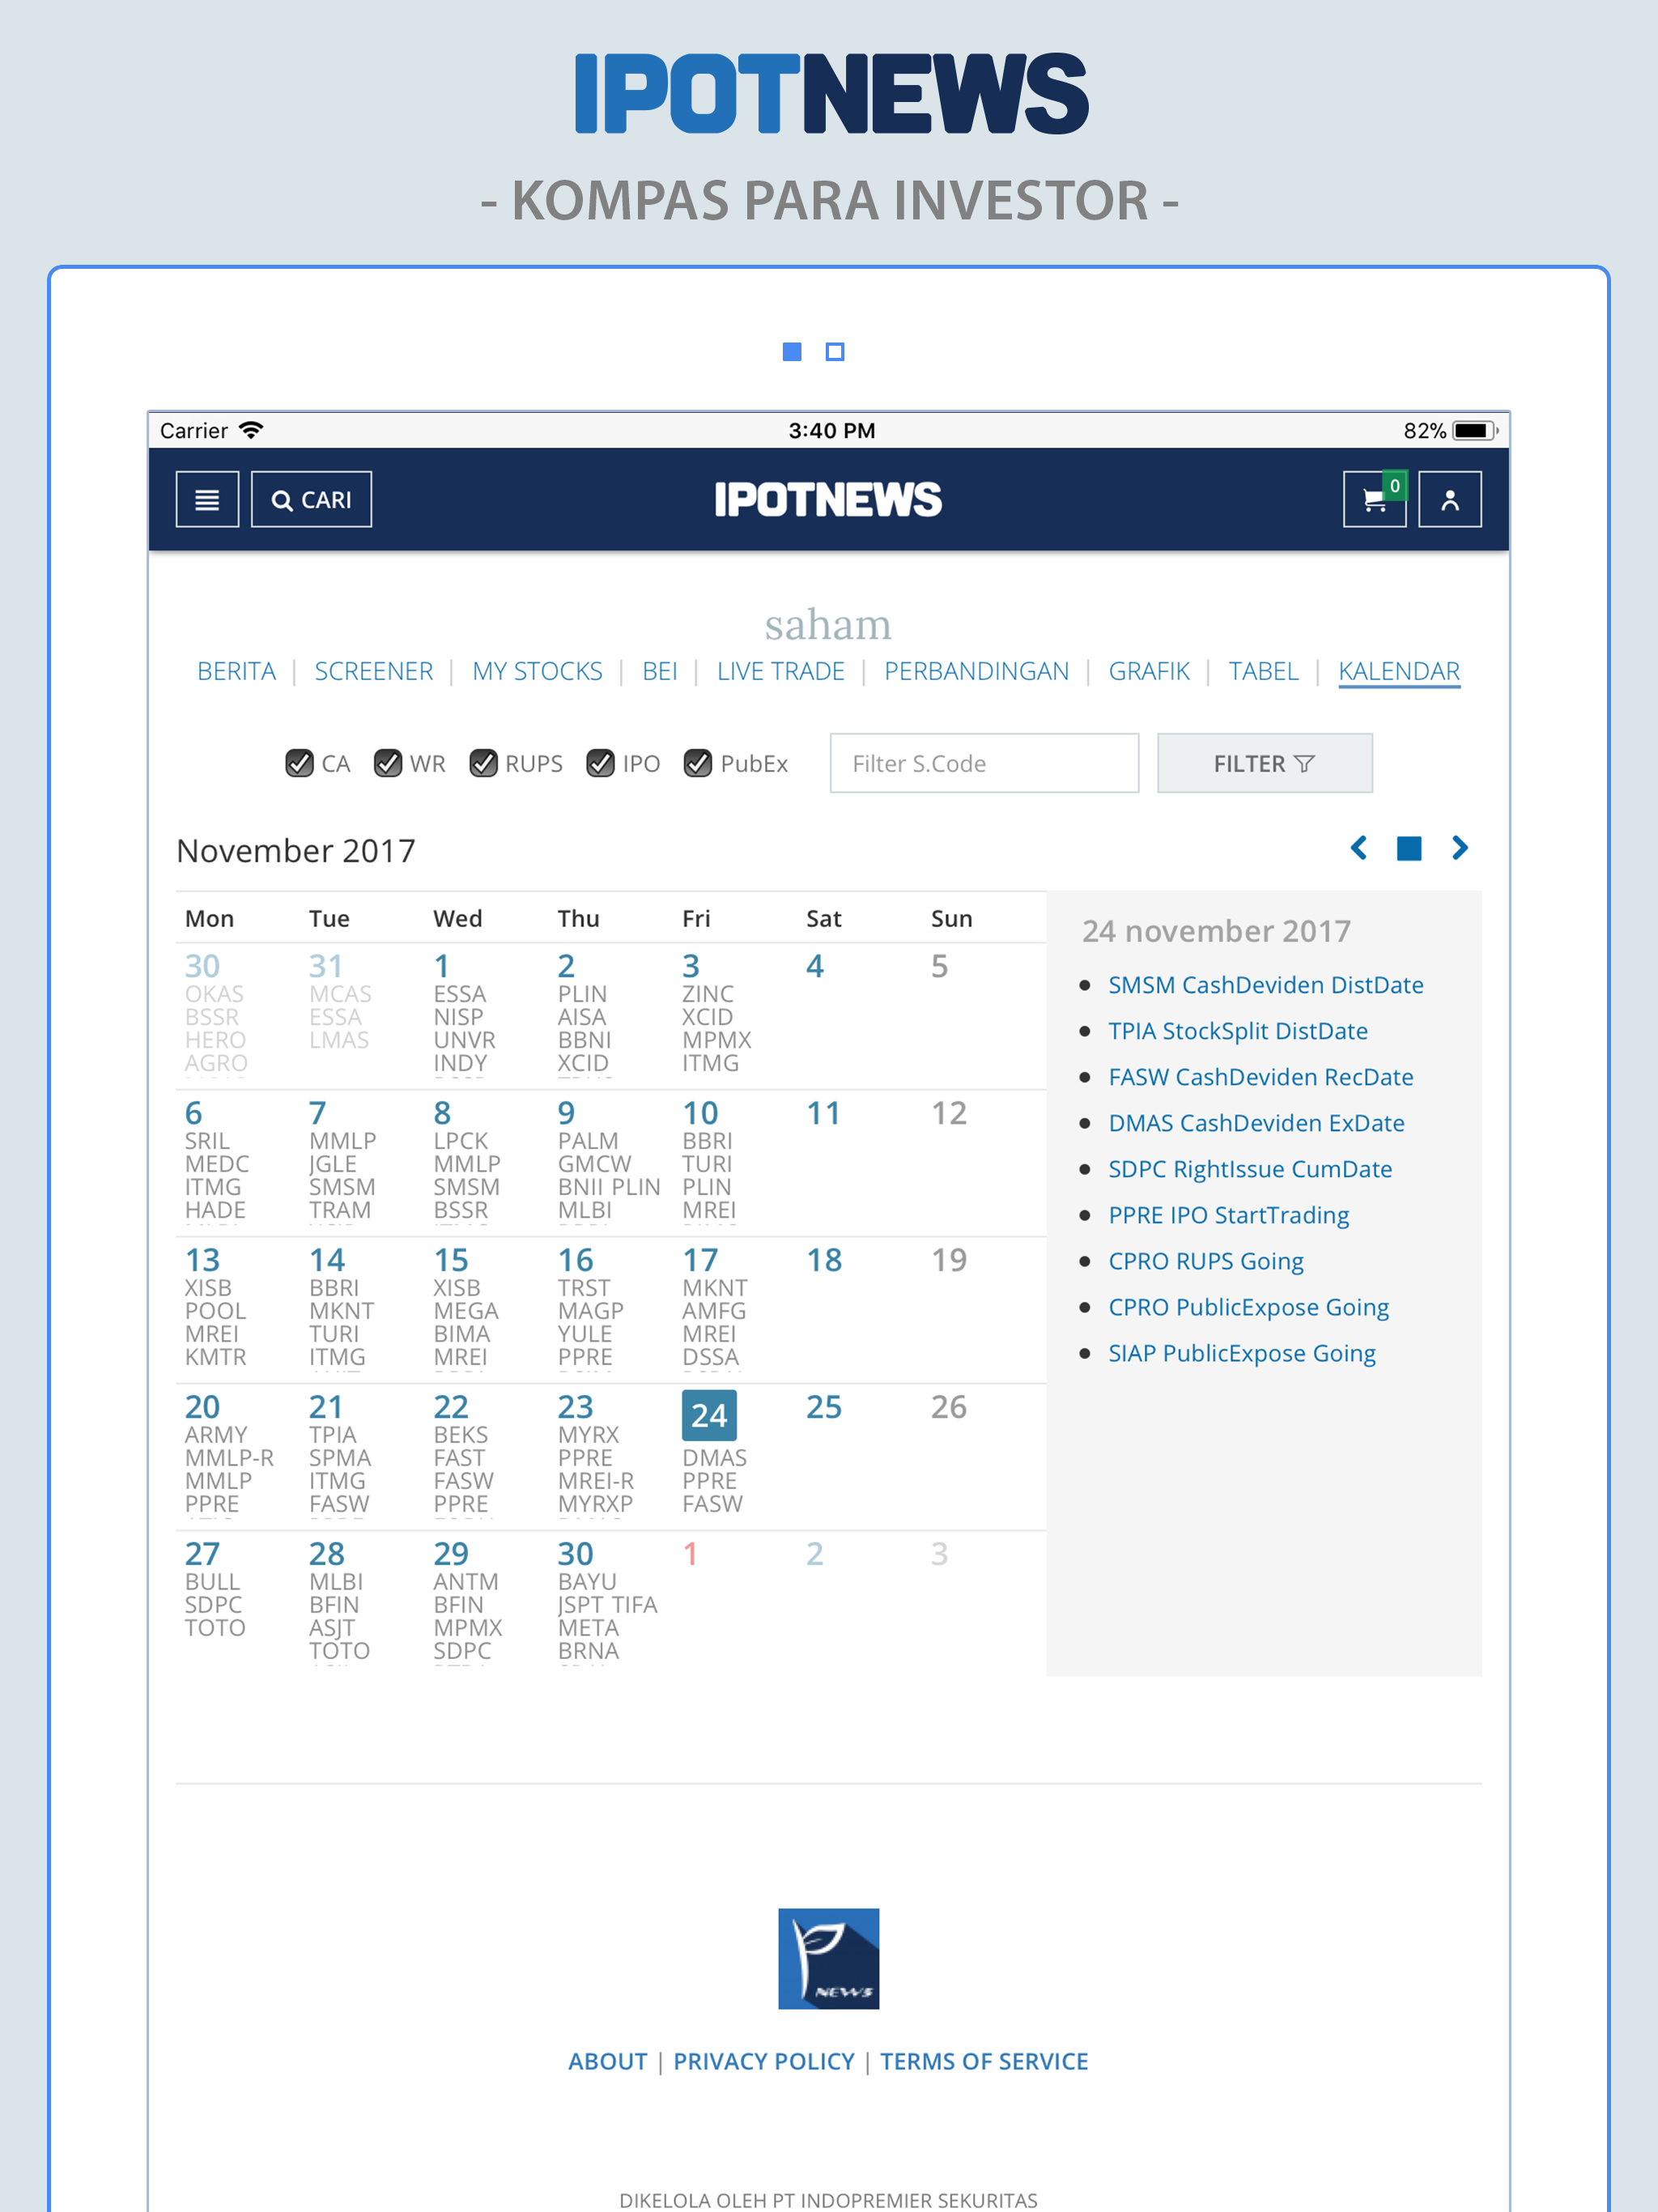
Task: Open the TABEL tab
Action: tap(1263, 671)
